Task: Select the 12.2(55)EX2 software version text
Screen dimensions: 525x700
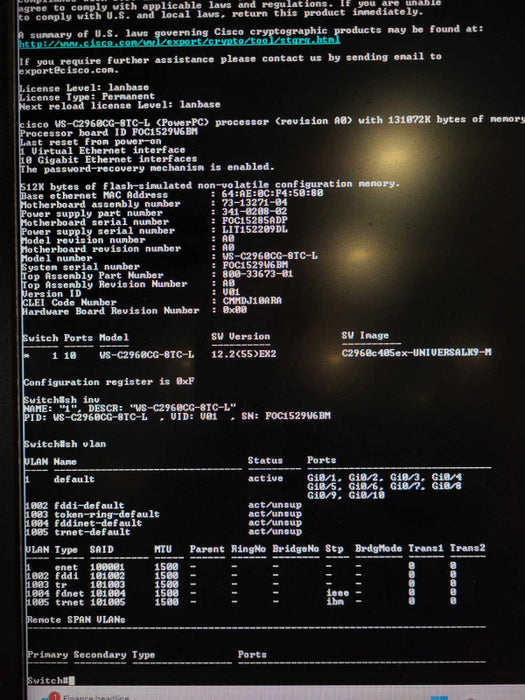Action: tap(244, 354)
